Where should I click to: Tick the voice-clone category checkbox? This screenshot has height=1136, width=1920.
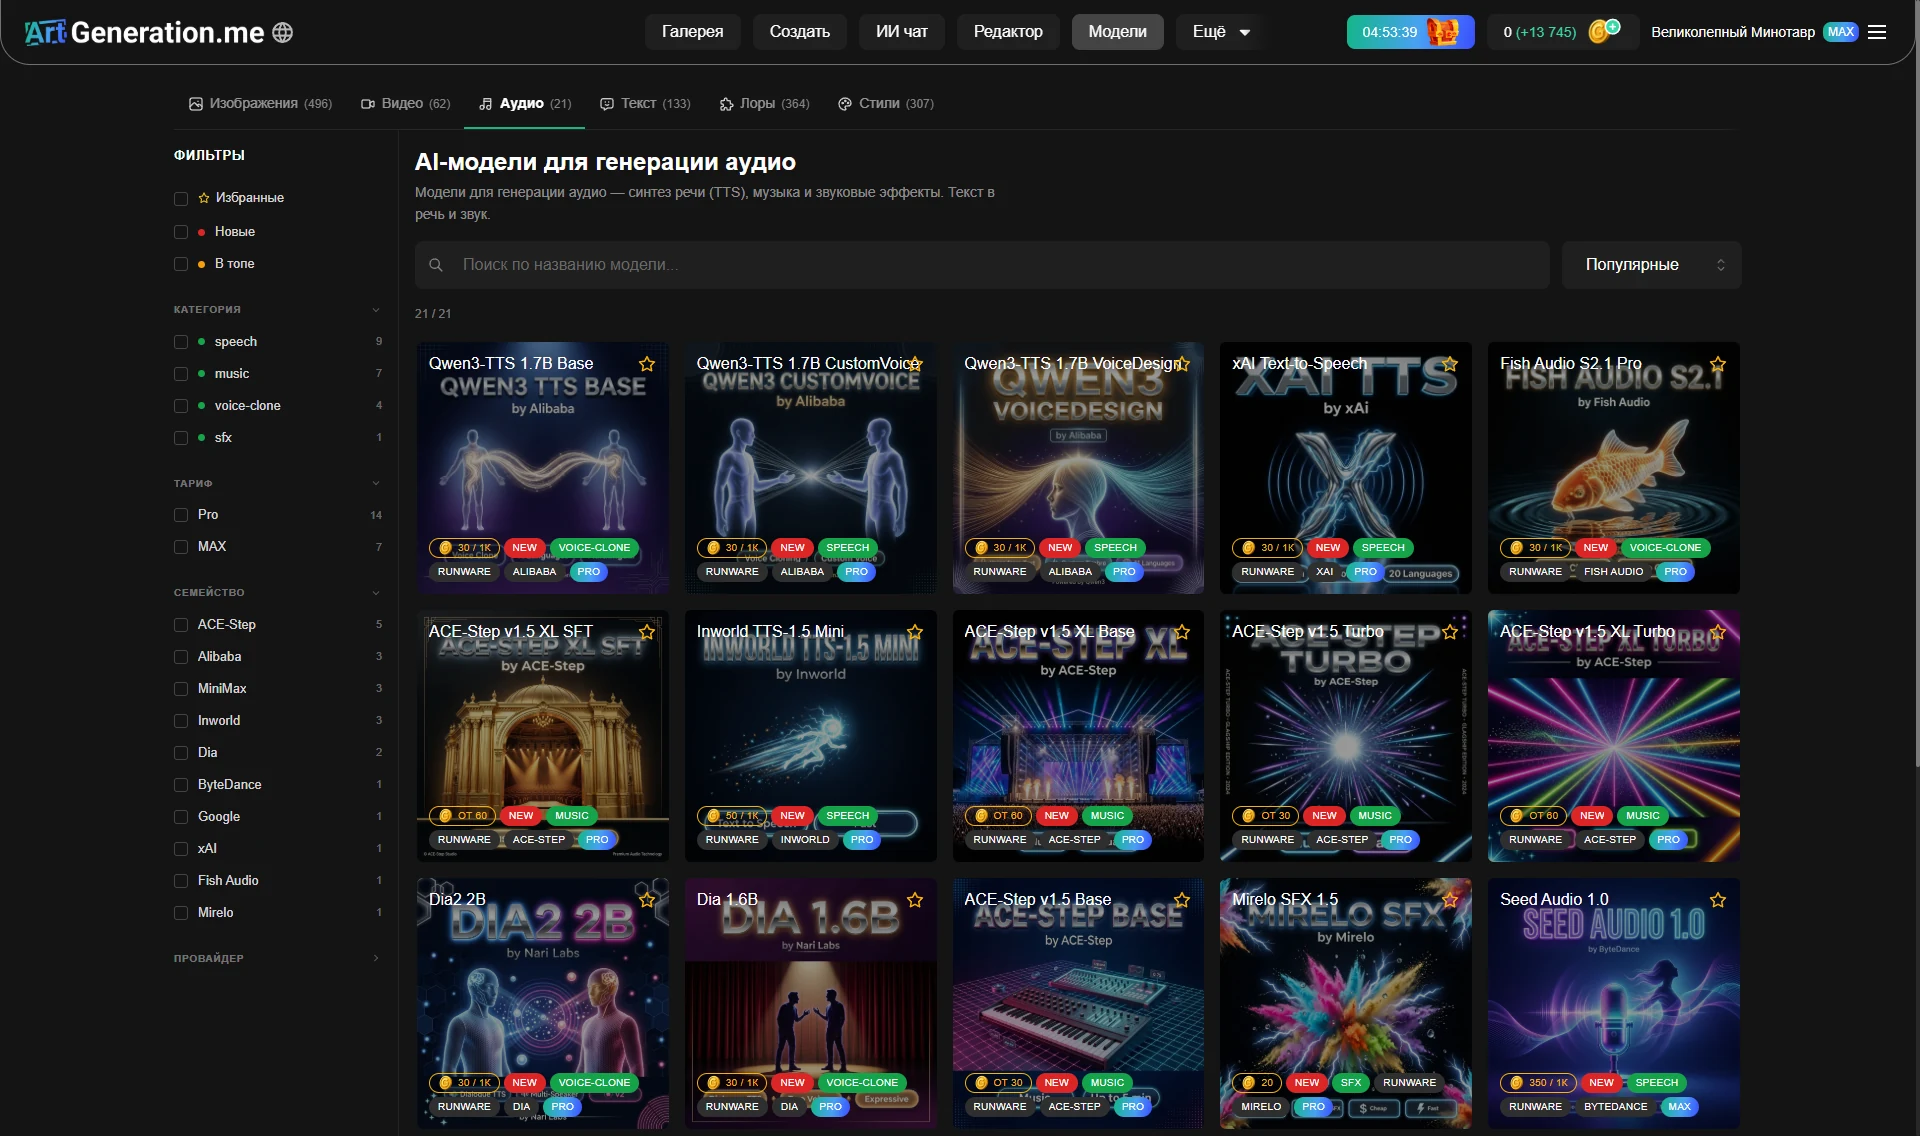pyautogui.click(x=181, y=406)
